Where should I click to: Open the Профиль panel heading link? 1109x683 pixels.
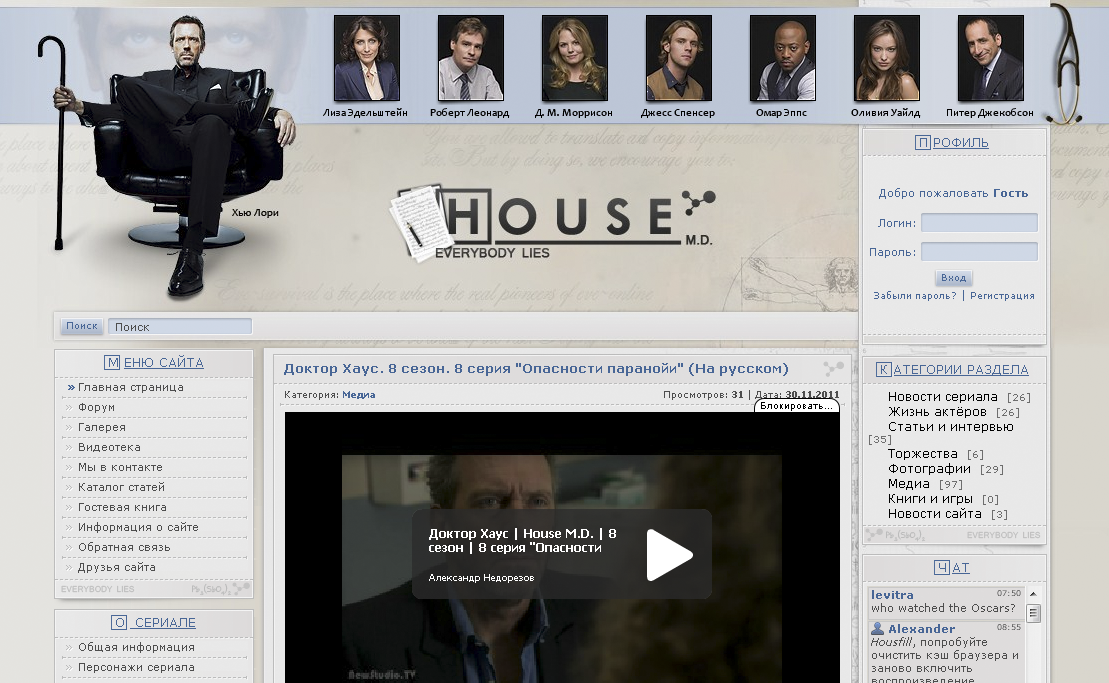point(952,143)
